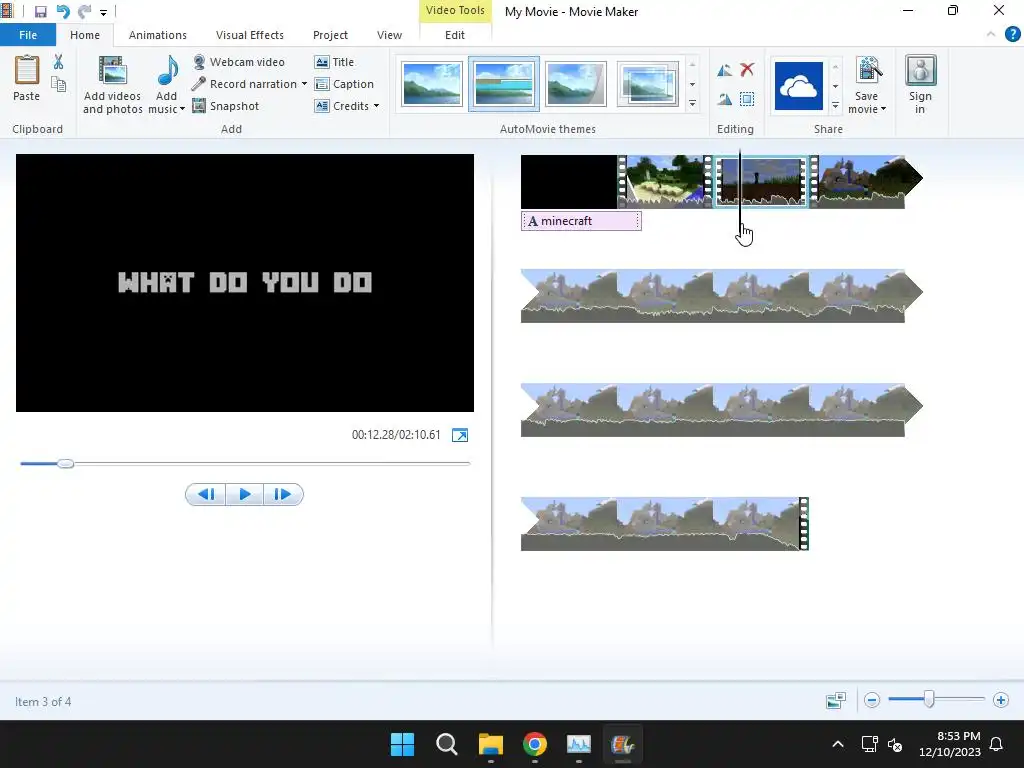This screenshot has width=1024, height=768.
Task: Change thumbnail size icon in status bar
Action: pyautogui.click(x=836, y=700)
